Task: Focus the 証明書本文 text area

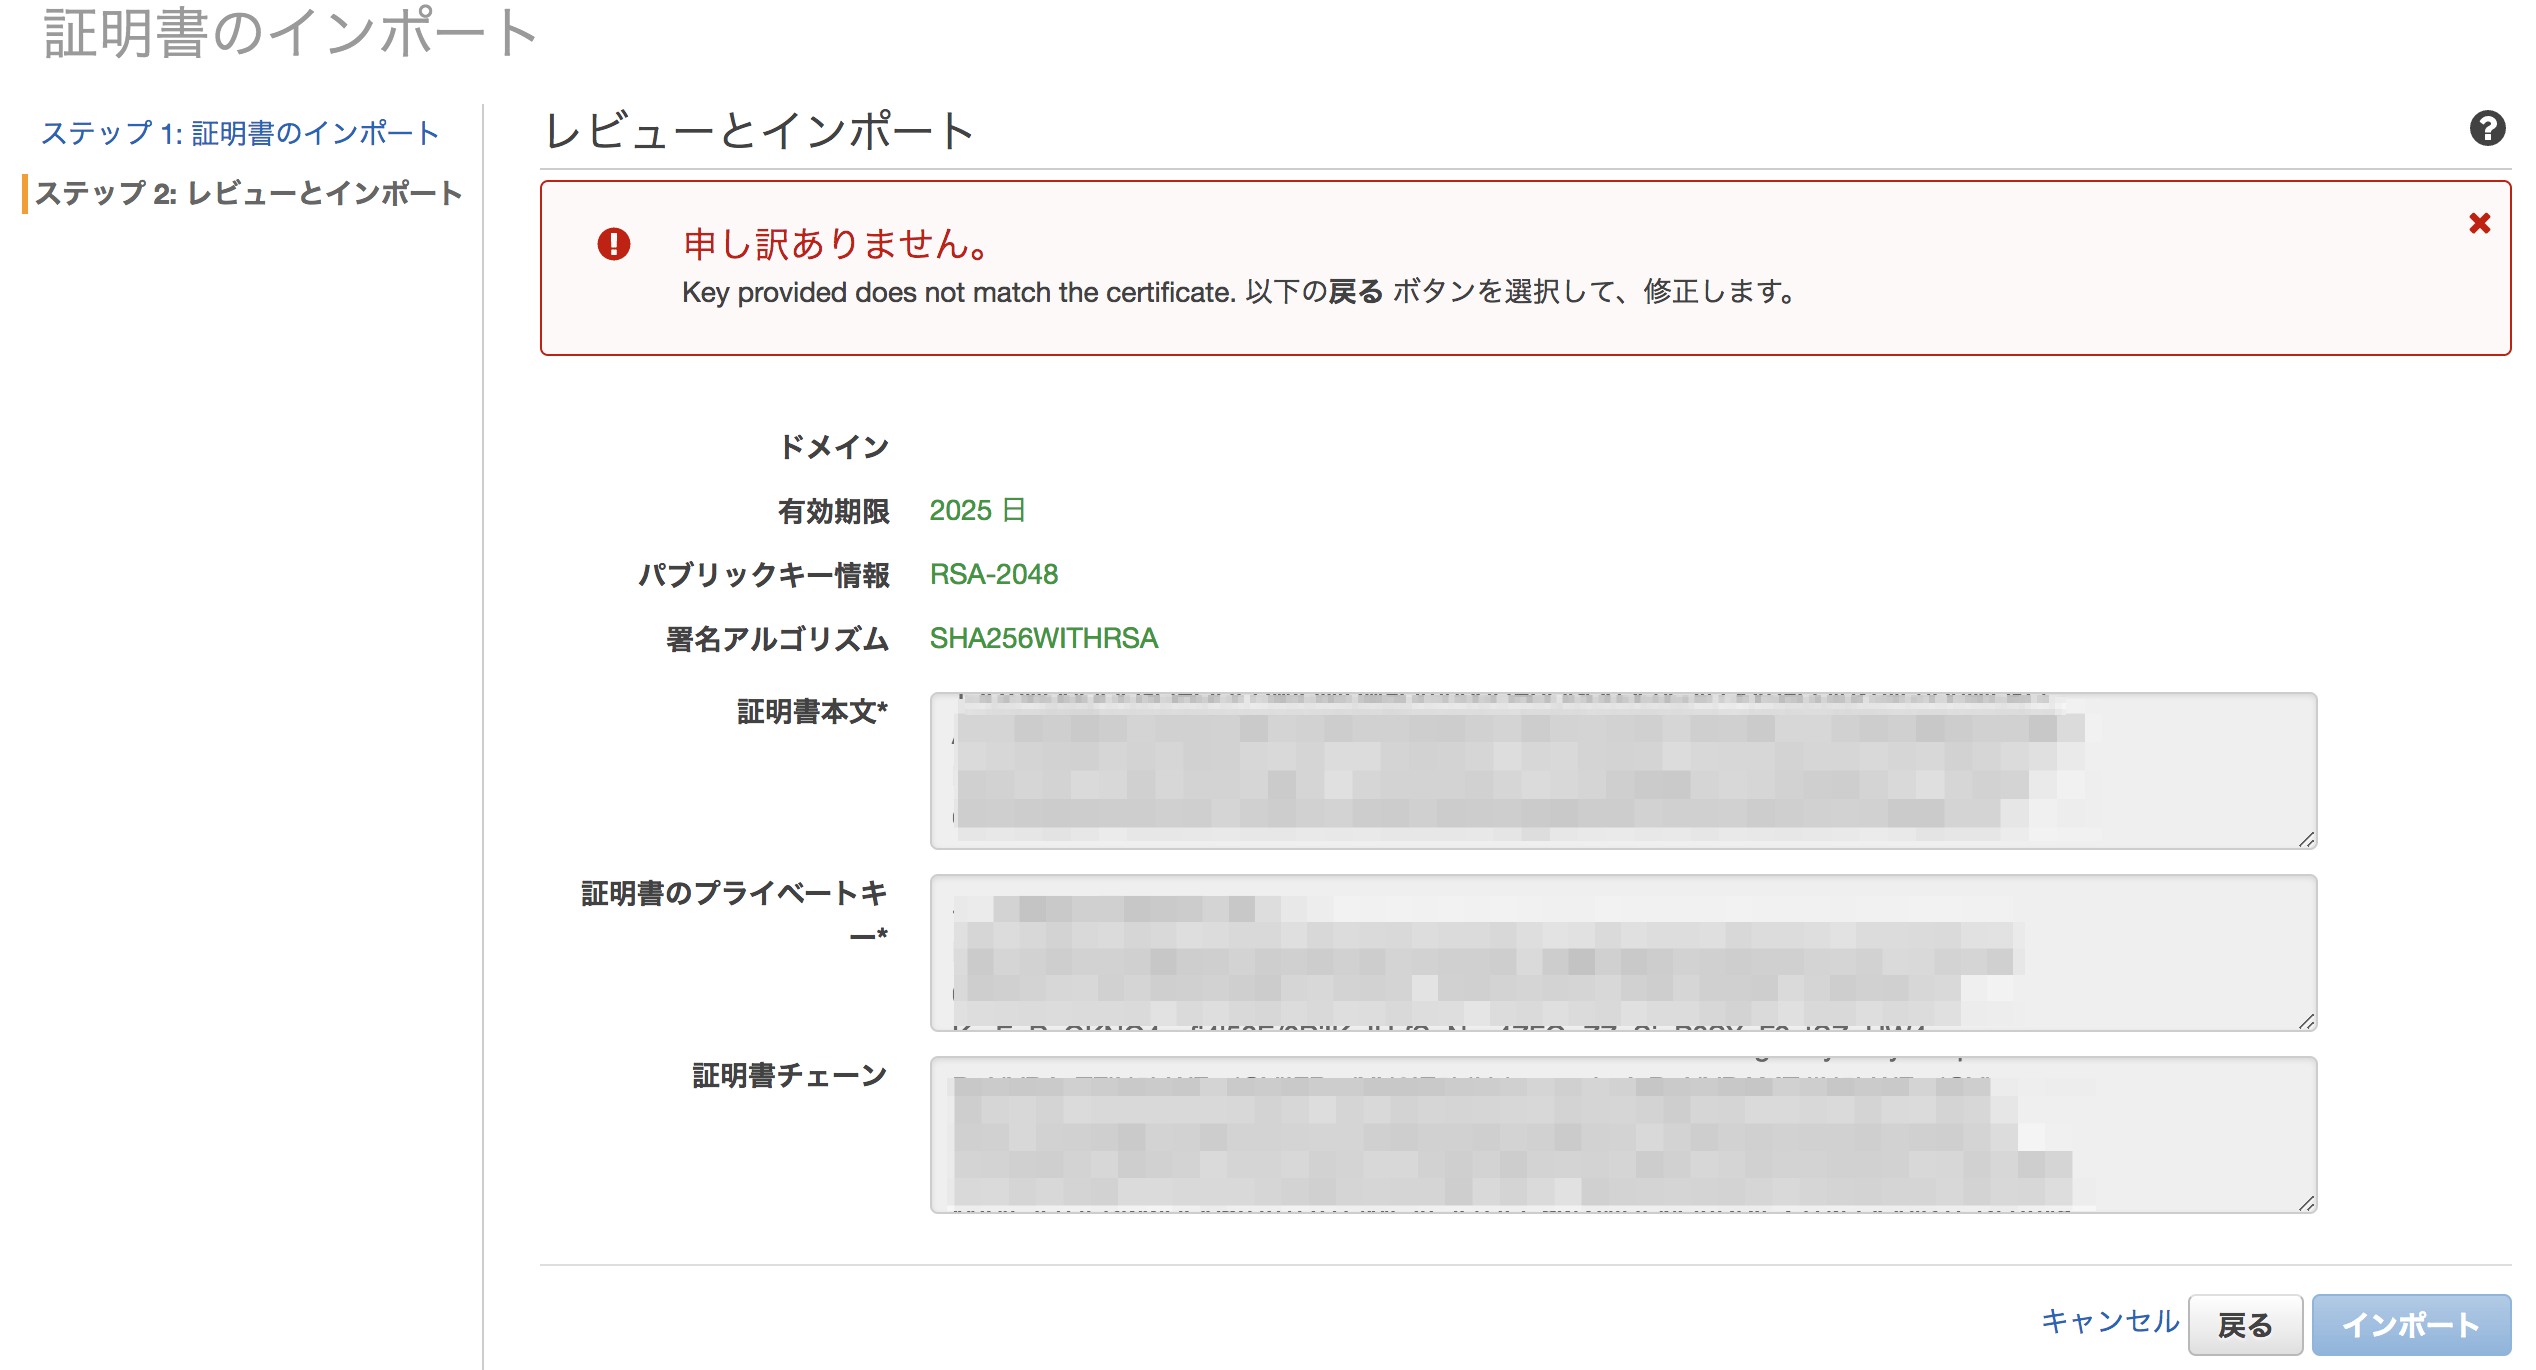Action: pos(1623,771)
